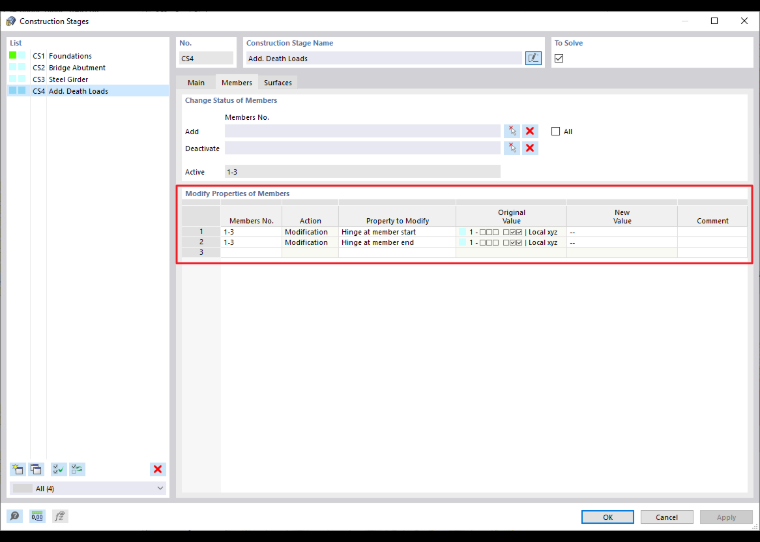Toggle the To Solve checkbox

559,58
